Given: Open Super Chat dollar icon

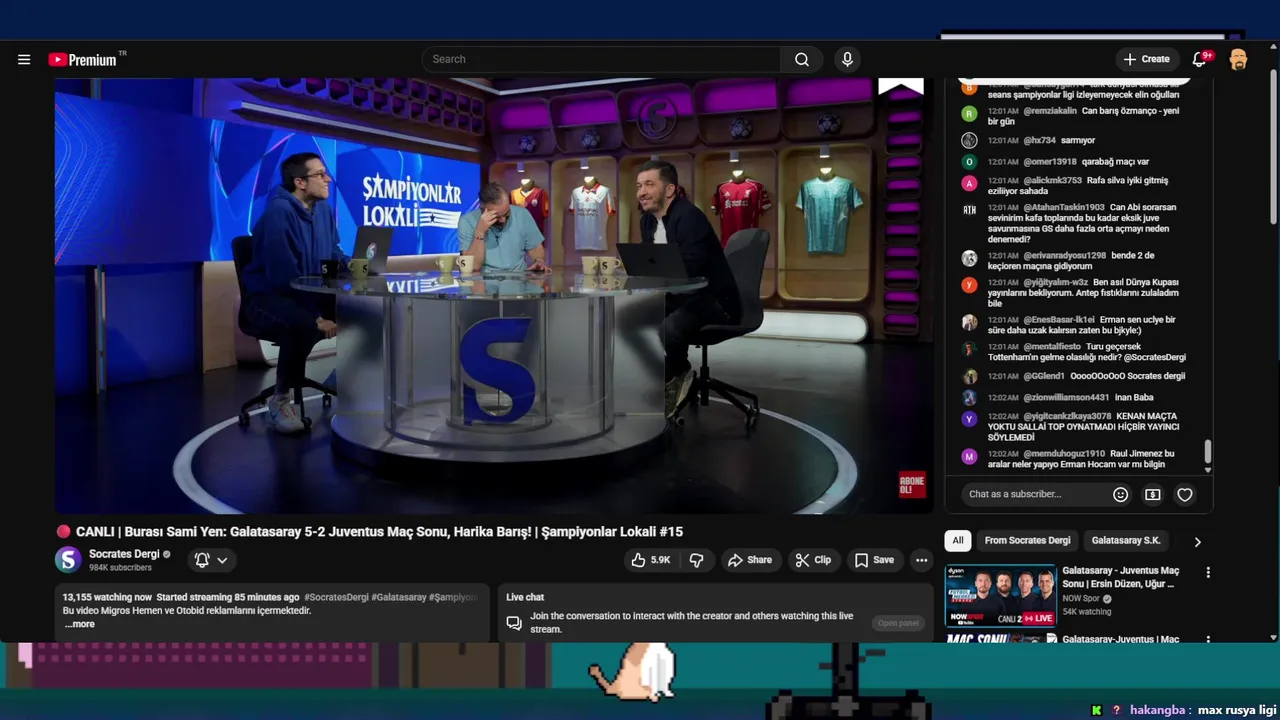Looking at the screenshot, I should tap(1153, 494).
